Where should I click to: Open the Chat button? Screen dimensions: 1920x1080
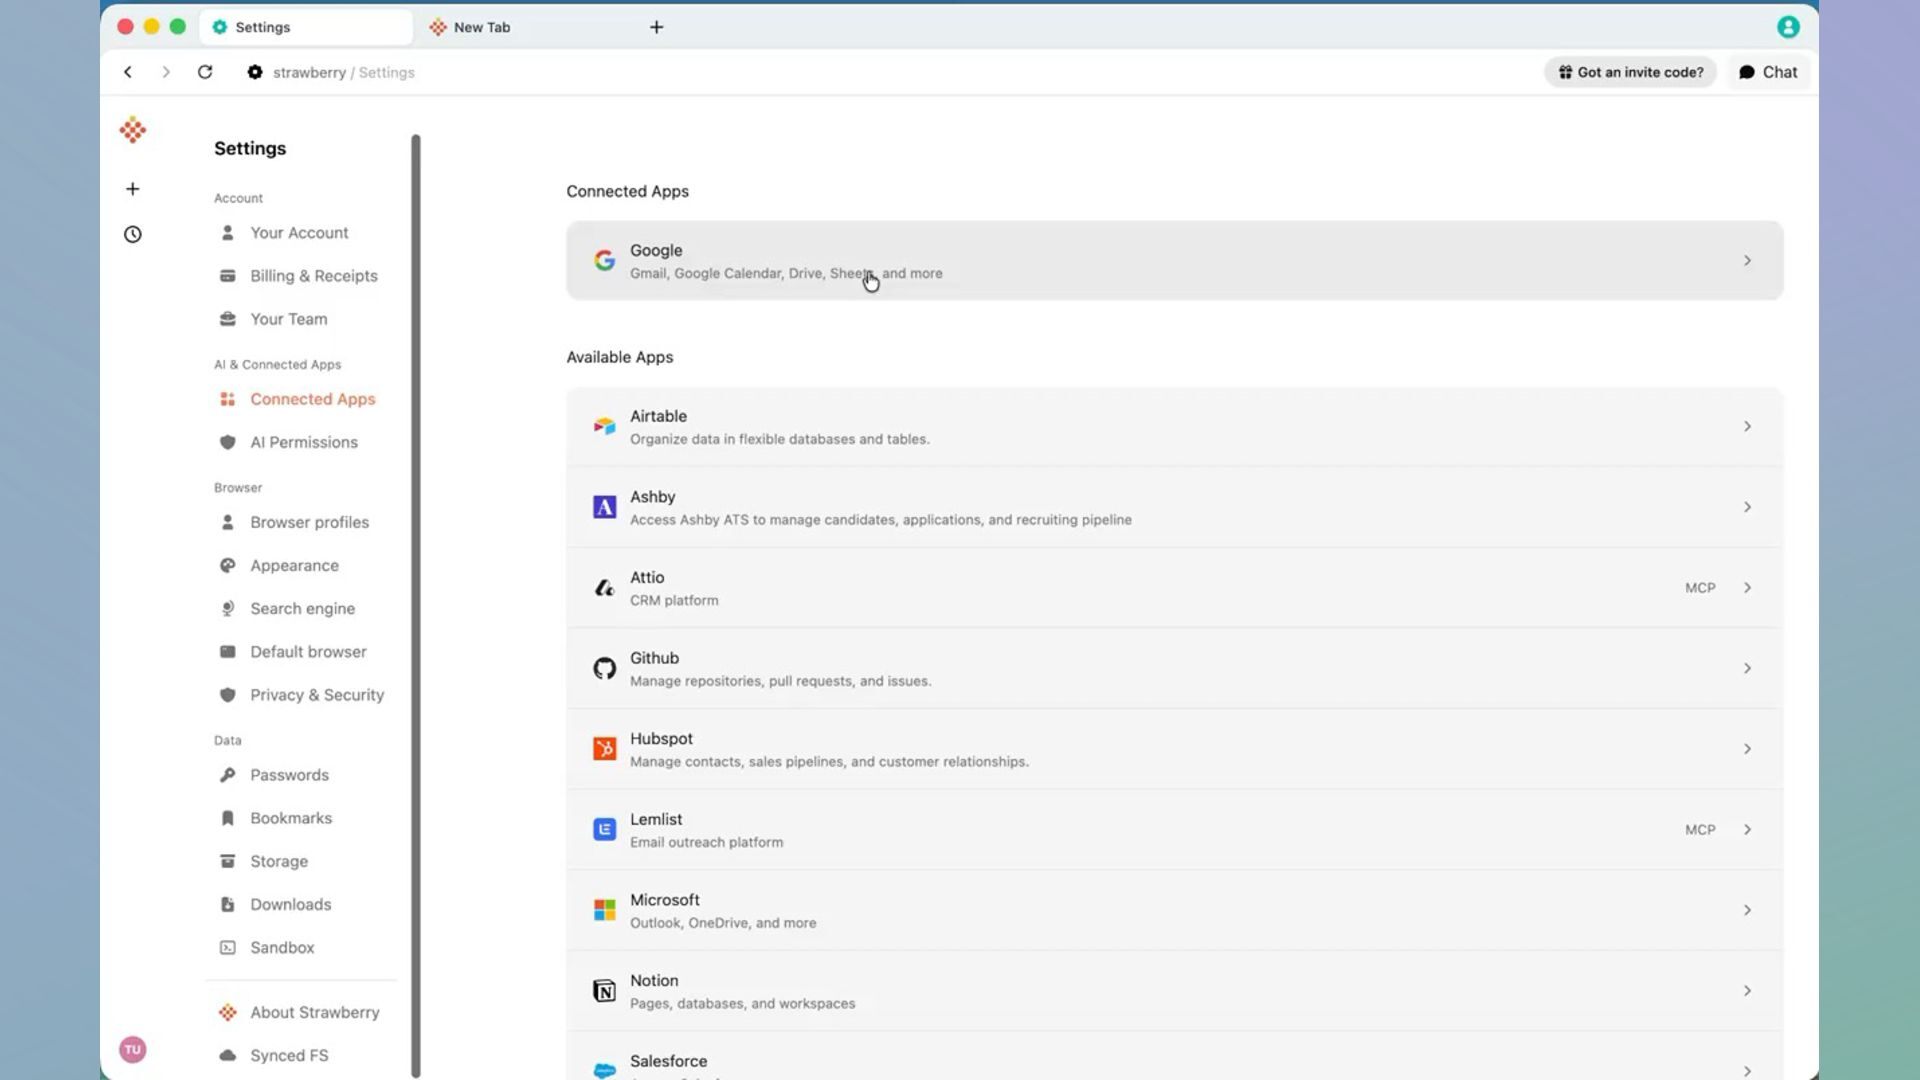[x=1768, y=72]
